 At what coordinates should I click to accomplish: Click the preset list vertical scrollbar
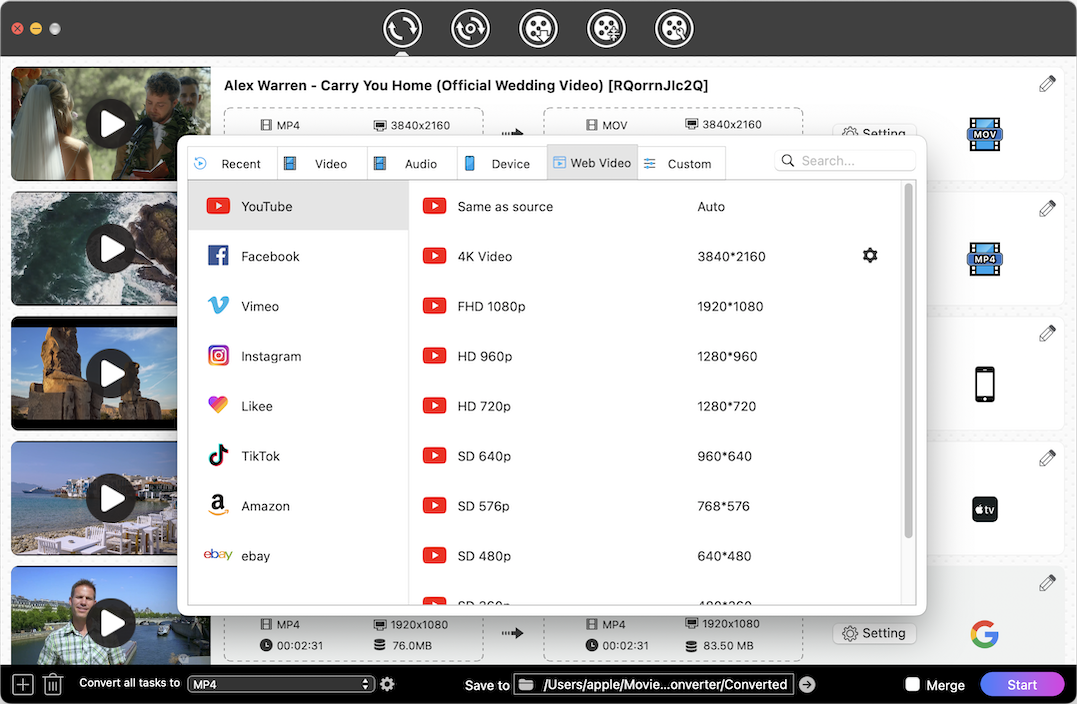(x=908, y=360)
